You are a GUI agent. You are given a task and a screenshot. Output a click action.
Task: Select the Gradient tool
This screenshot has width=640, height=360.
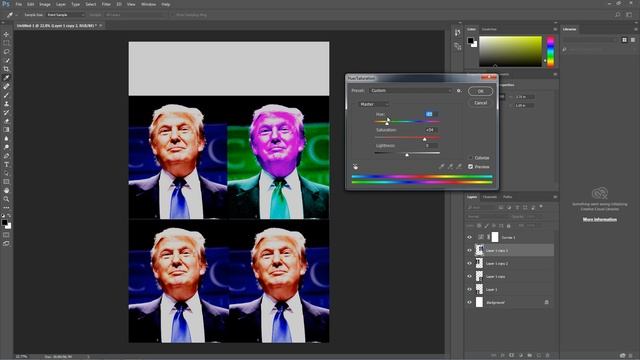tap(6, 130)
